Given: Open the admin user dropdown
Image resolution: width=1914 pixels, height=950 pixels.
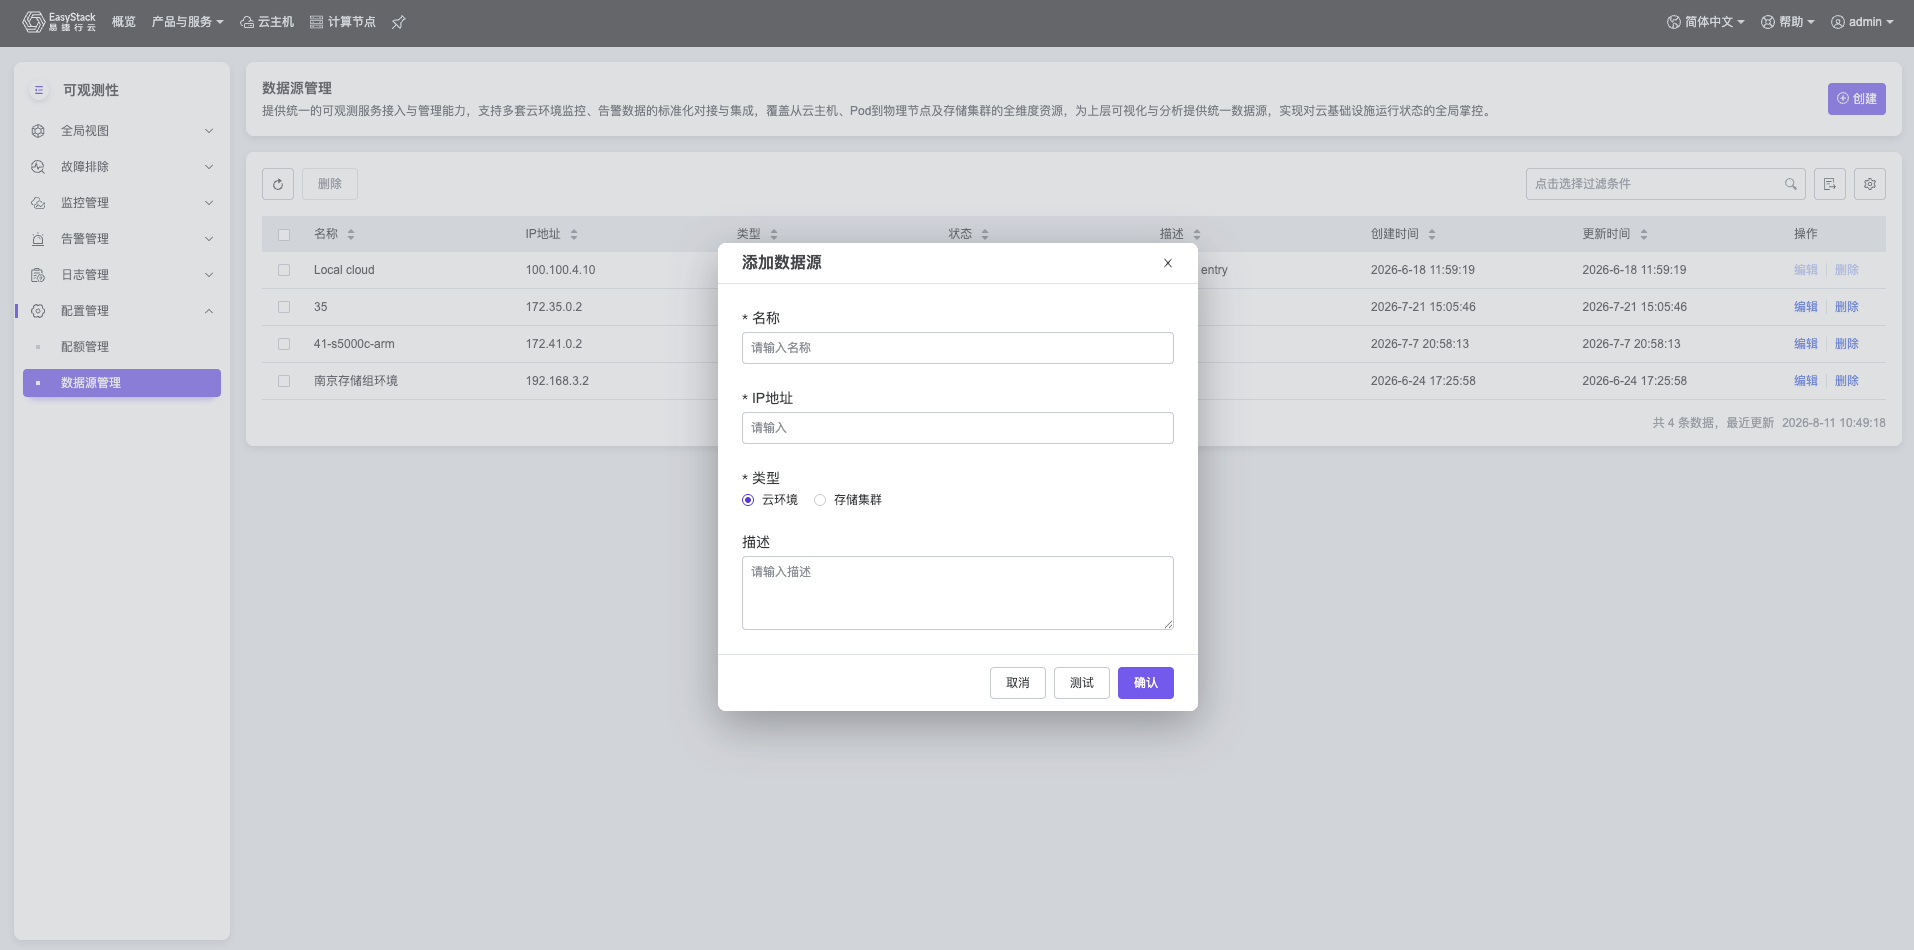Looking at the screenshot, I should (1862, 22).
